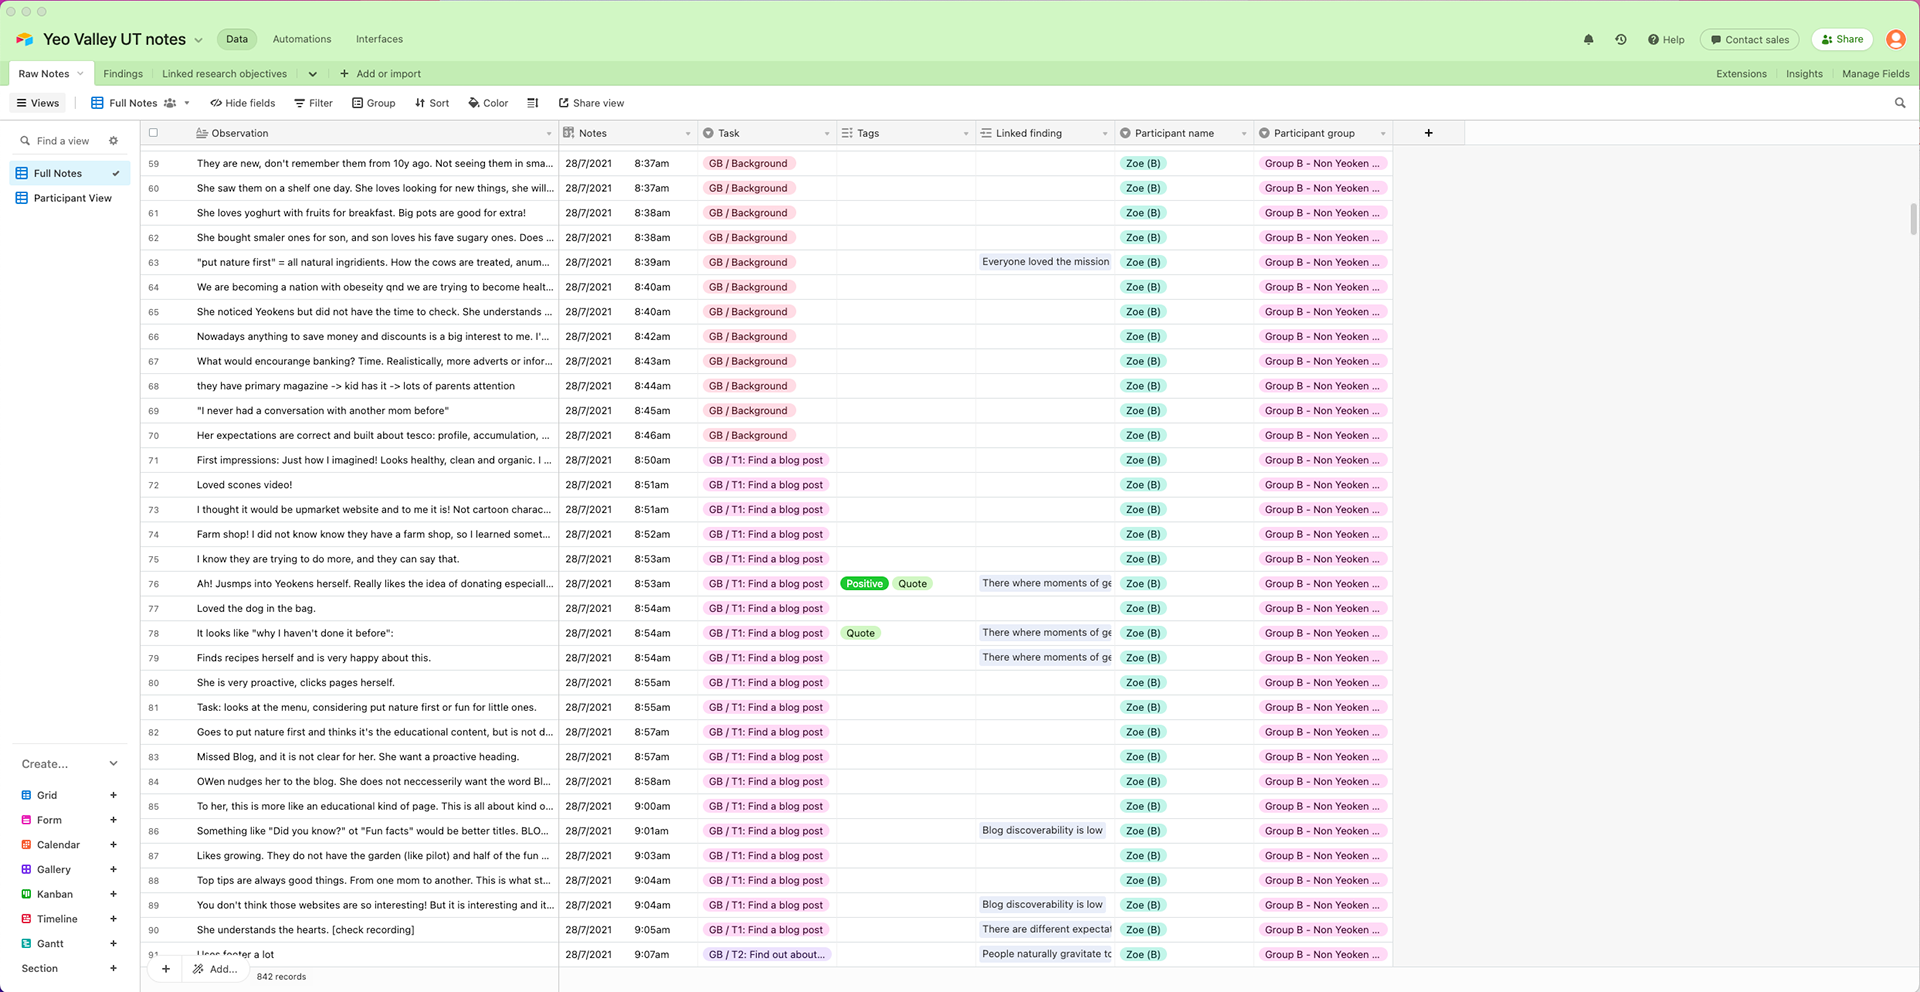Viewport: 1920px width, 992px height.
Task: Add new Gantt view plus icon
Action: (x=113, y=944)
